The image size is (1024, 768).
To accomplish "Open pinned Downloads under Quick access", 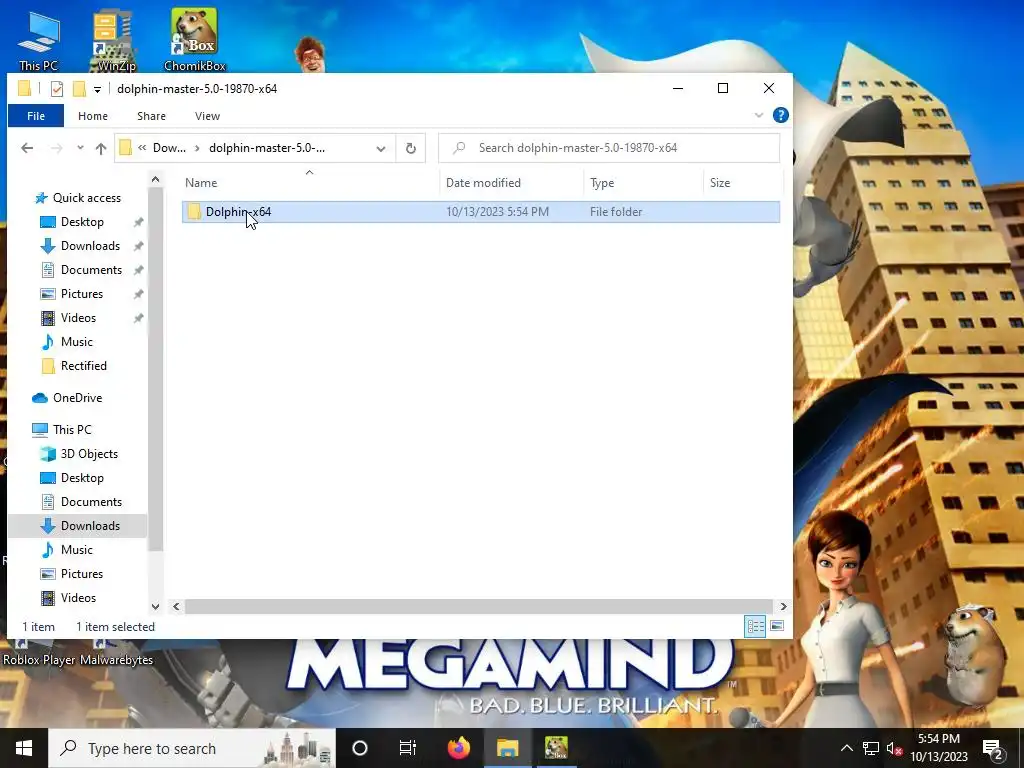I will [x=90, y=246].
